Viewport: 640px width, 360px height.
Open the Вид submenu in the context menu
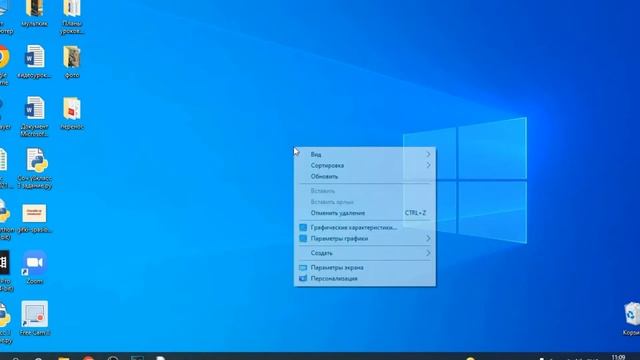pyautogui.click(x=364, y=154)
